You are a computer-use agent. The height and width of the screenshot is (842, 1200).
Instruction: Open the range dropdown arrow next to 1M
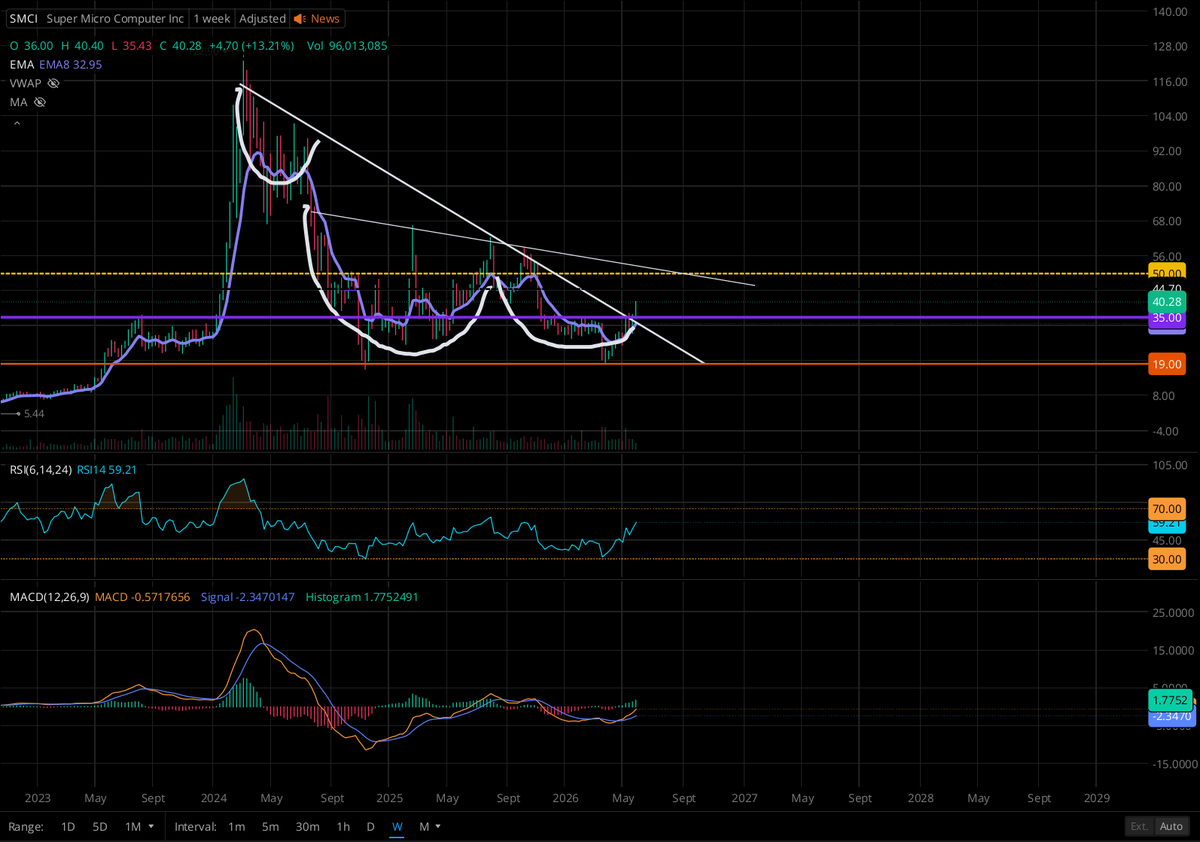[151, 827]
